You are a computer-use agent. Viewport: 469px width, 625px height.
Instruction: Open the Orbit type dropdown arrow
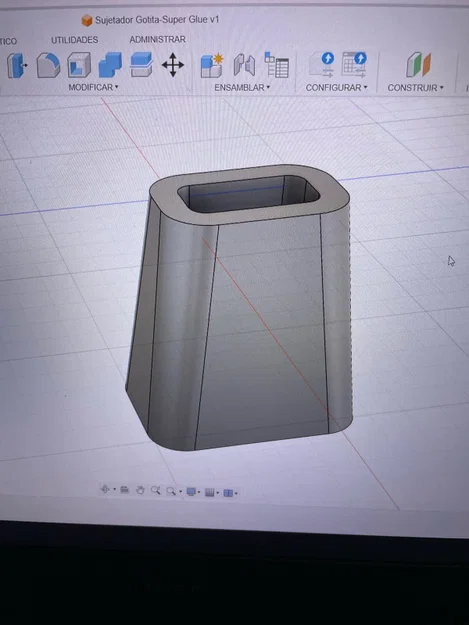(x=114, y=489)
